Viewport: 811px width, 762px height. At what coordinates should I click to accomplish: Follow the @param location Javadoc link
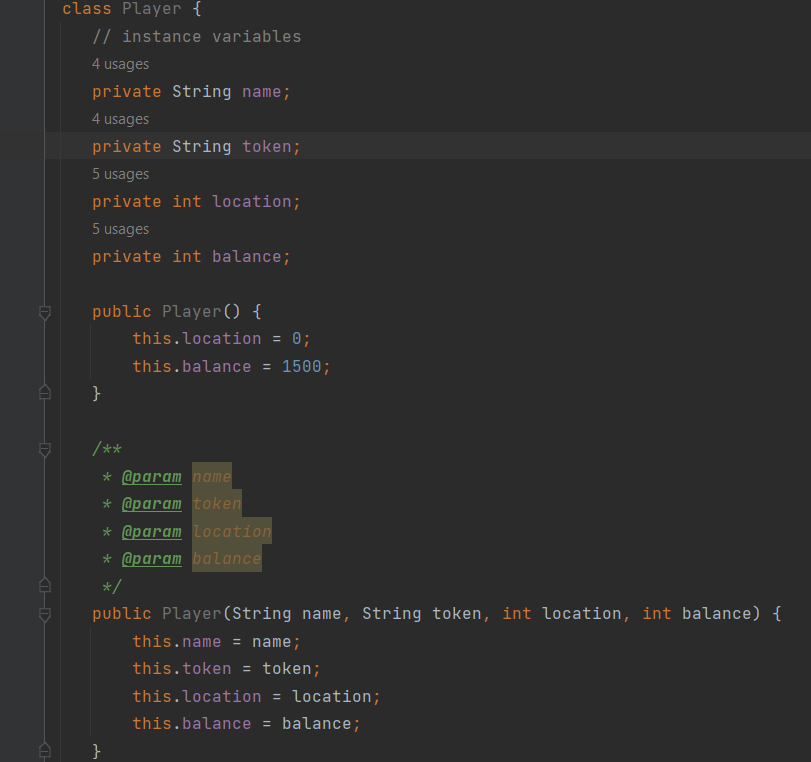(x=152, y=531)
